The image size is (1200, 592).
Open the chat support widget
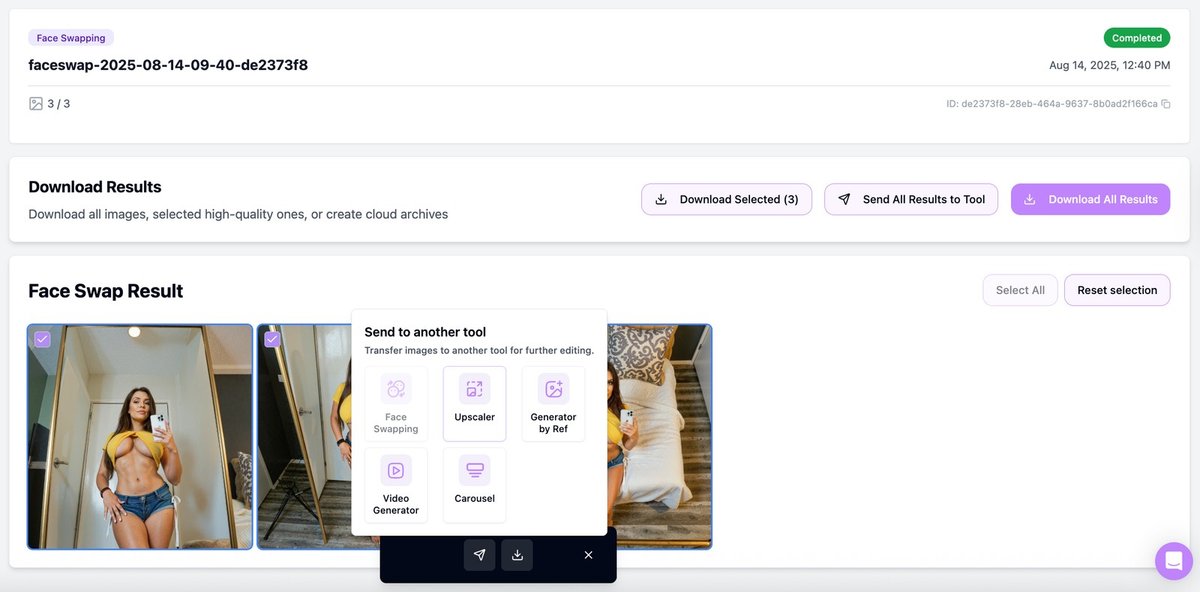(x=1173, y=561)
